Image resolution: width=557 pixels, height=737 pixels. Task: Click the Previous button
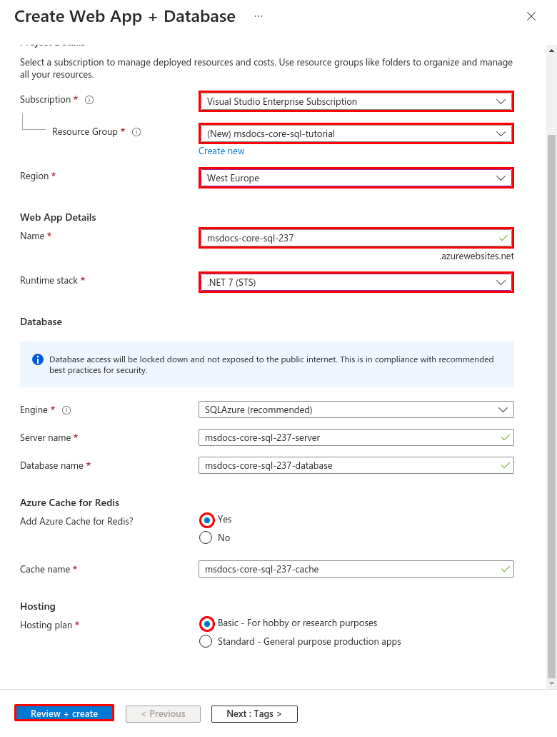click(163, 713)
